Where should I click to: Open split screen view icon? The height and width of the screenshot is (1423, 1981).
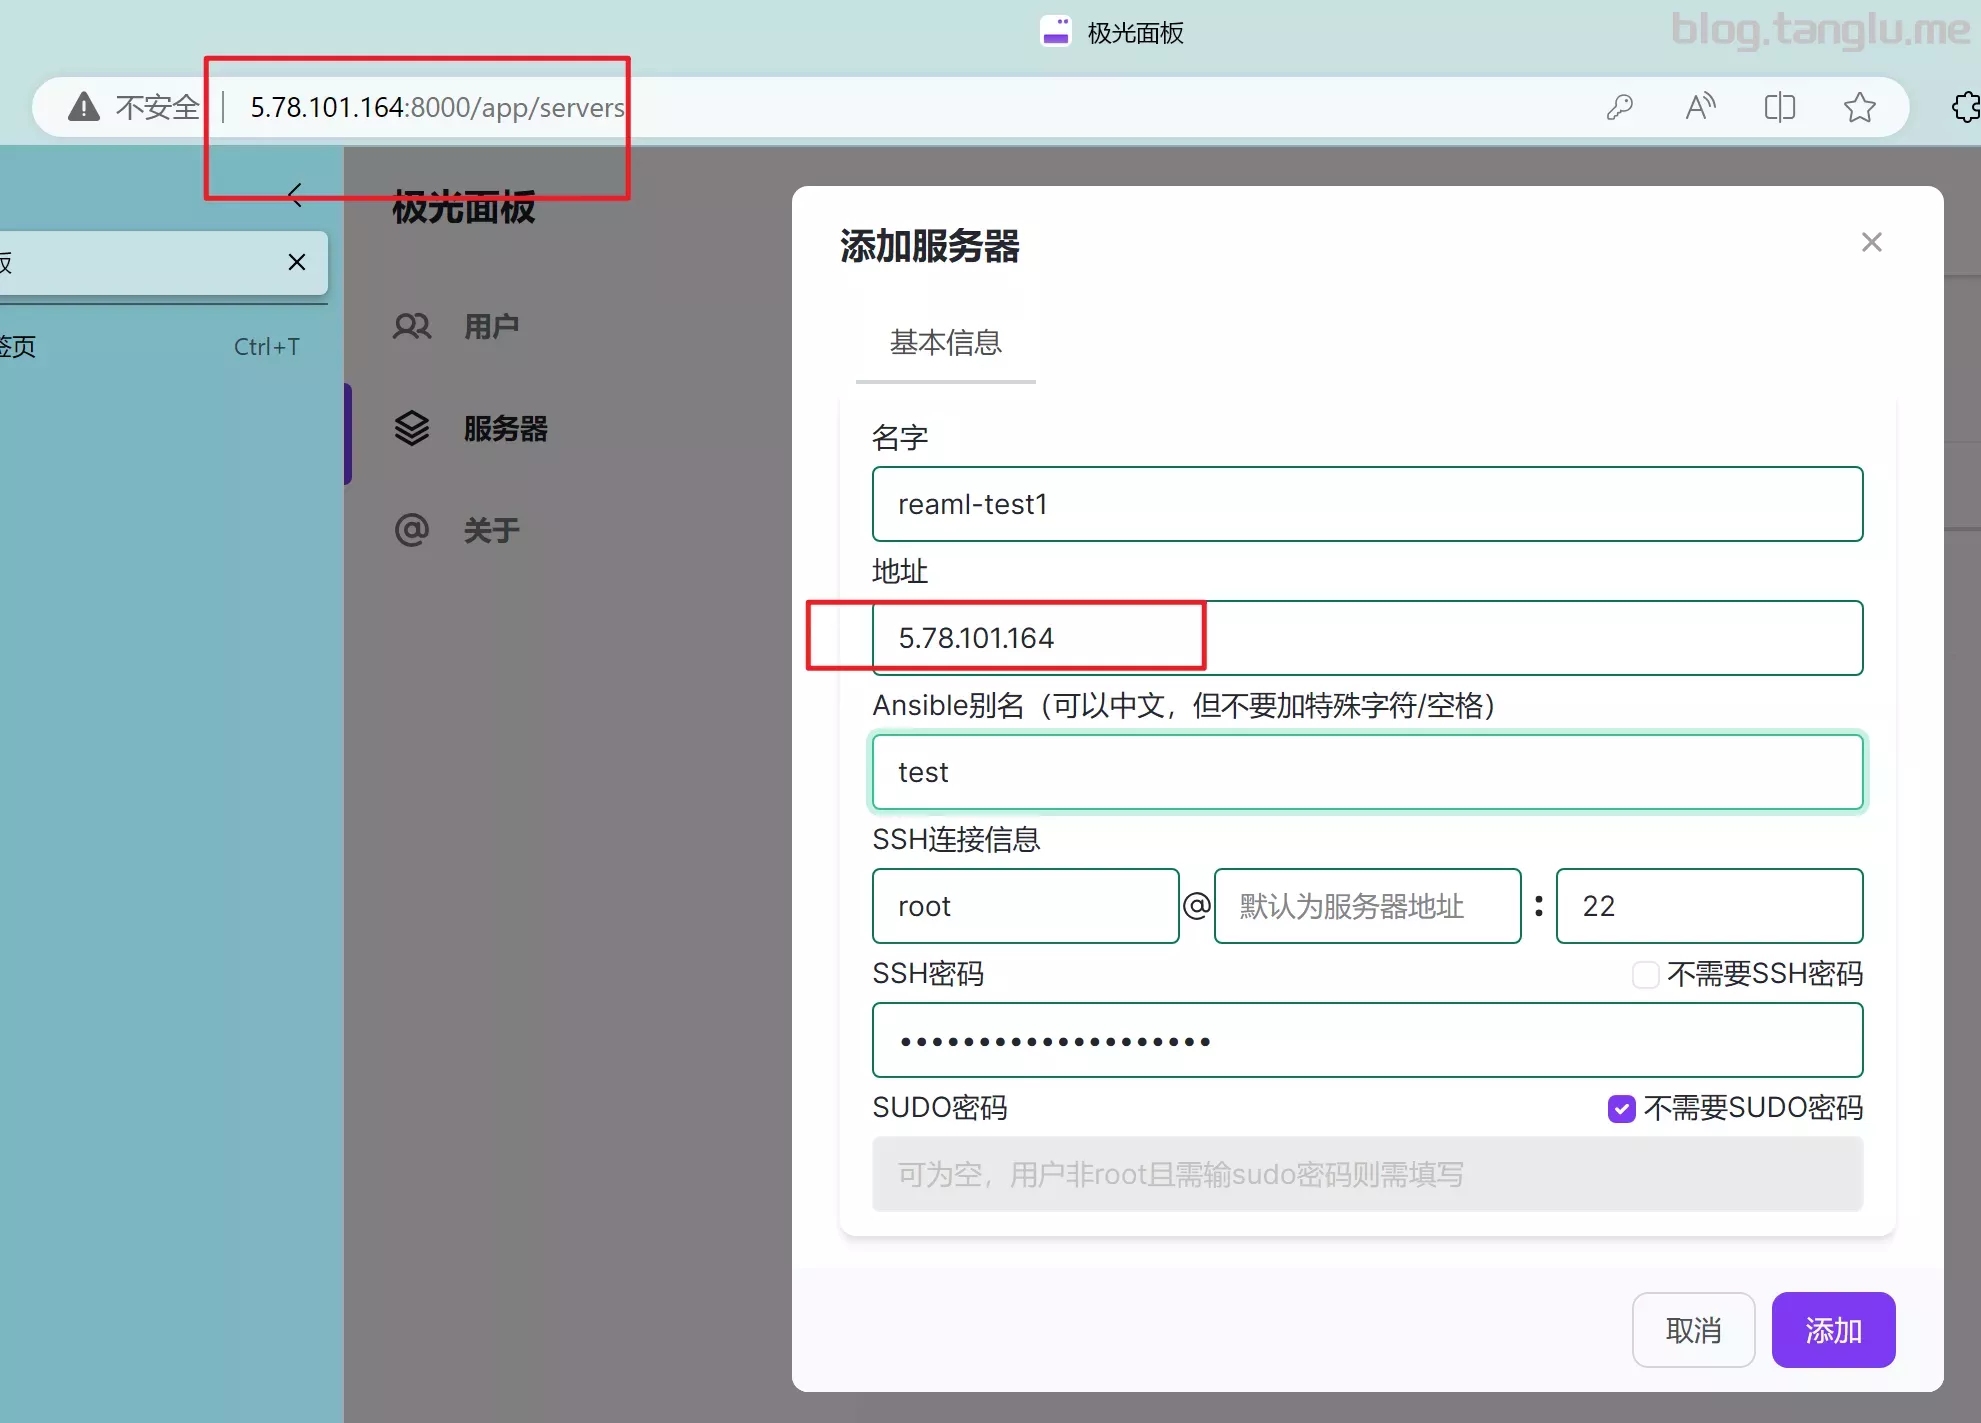point(1780,107)
